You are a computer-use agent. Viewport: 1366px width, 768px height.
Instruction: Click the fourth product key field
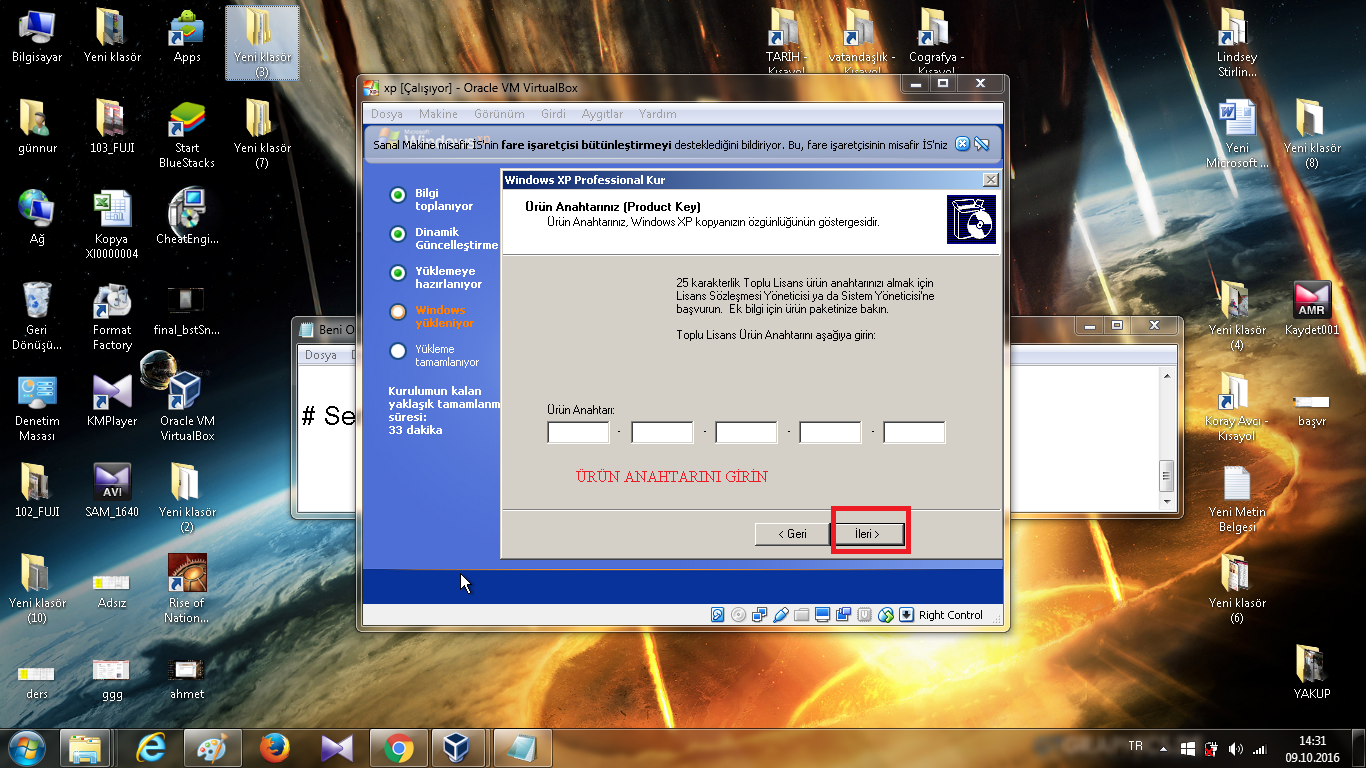coord(830,432)
